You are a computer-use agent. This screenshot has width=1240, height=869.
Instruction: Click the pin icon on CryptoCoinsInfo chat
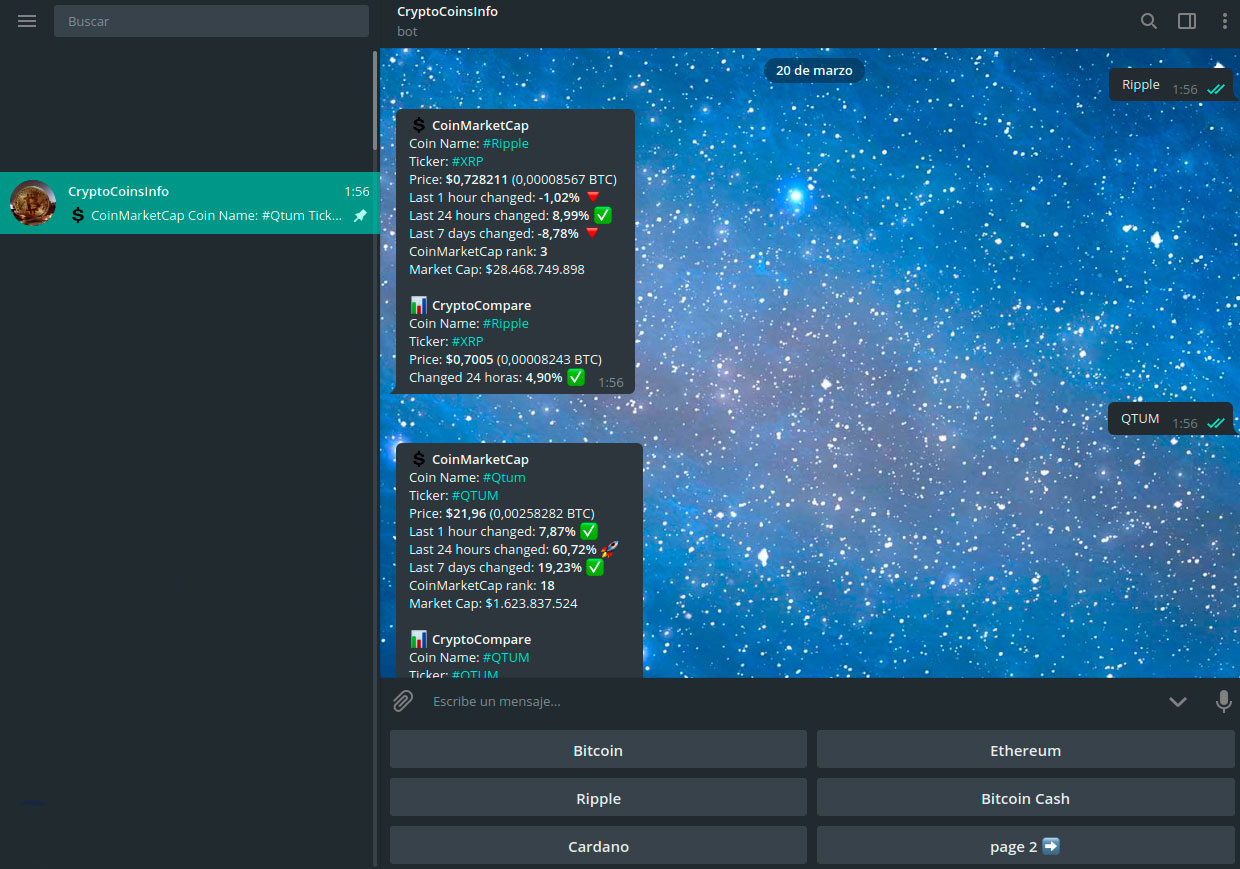coord(360,216)
